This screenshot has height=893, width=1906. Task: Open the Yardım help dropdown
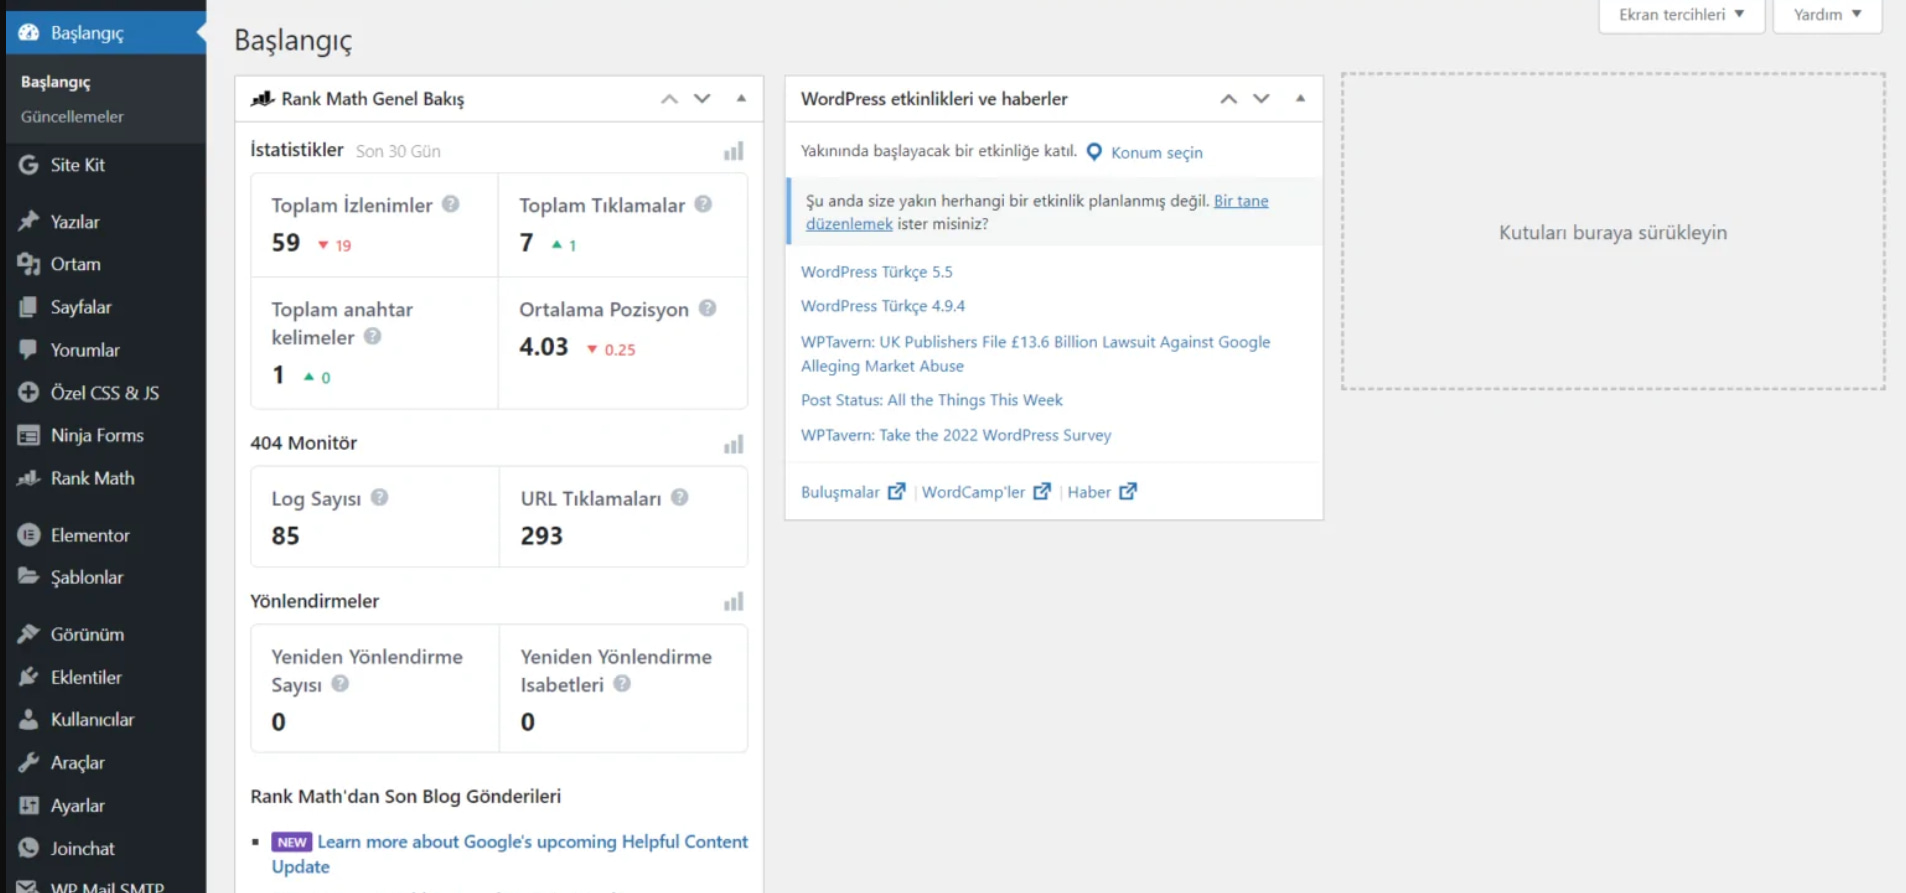(1827, 15)
